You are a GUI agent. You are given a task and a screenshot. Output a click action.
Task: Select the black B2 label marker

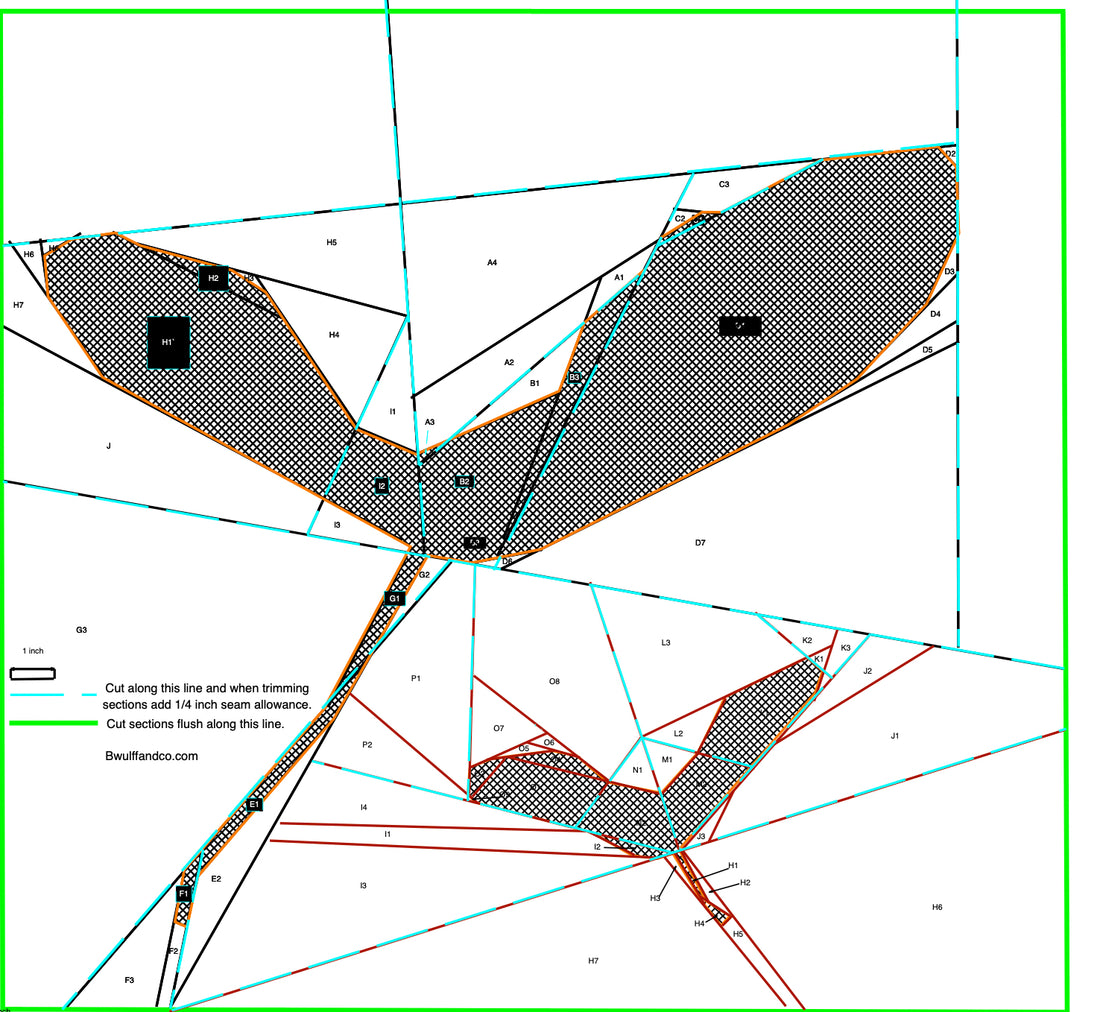coord(464,481)
